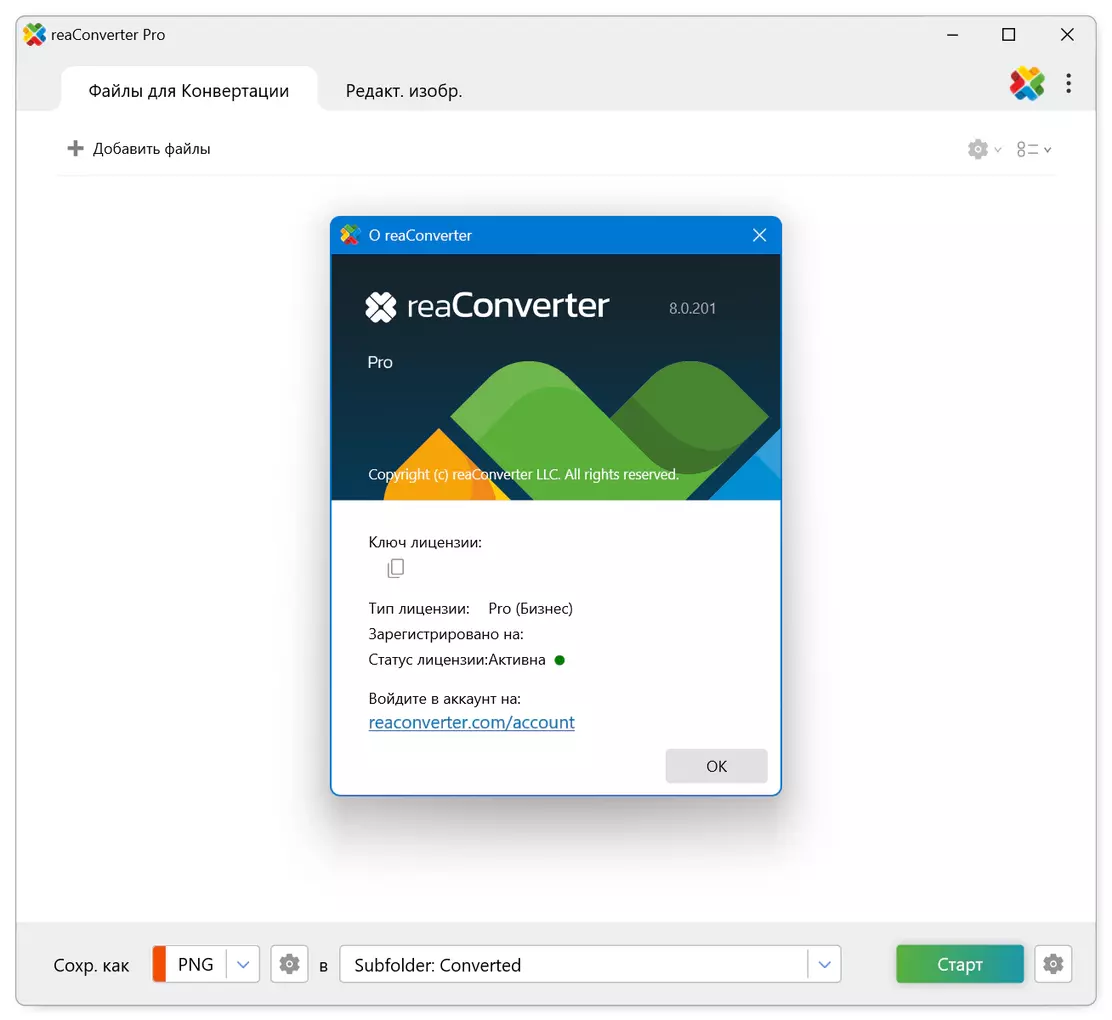Open the settings gear next to Старт
Screen dimensions: 1112x1020
[x=1053, y=964]
